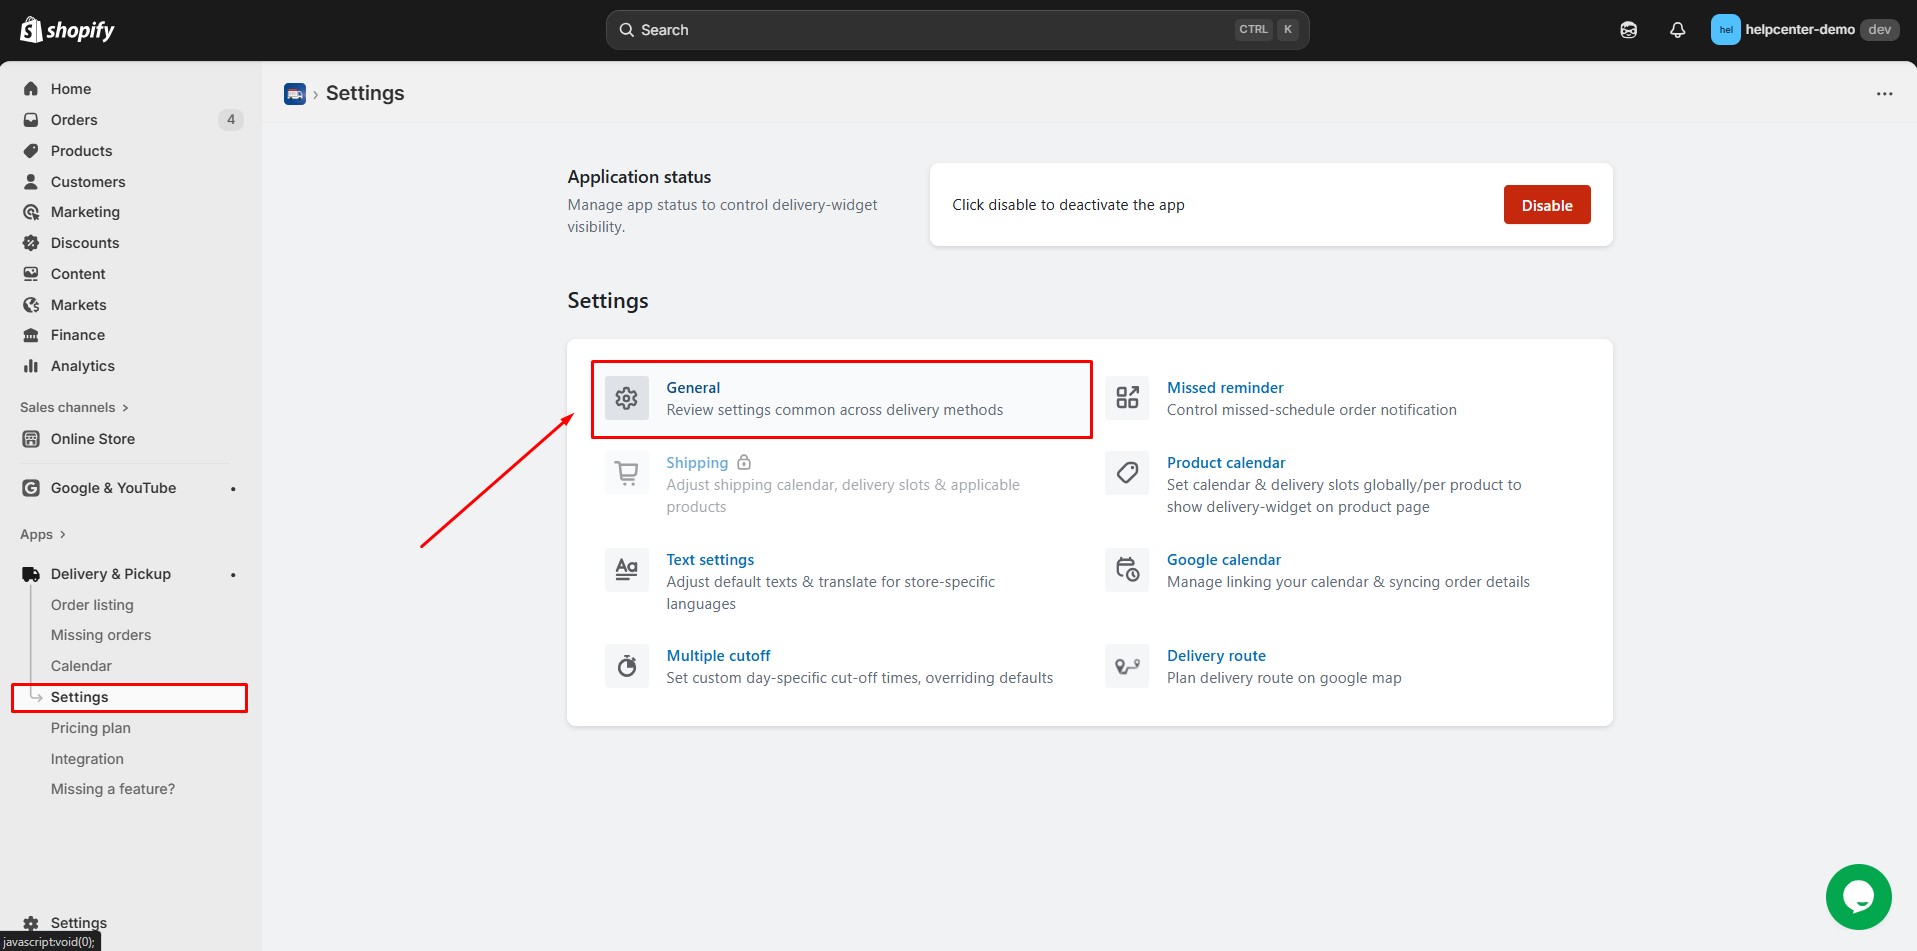The width and height of the screenshot is (1917, 951).
Task: Click the Missed reminder grid icon
Action: click(1127, 398)
